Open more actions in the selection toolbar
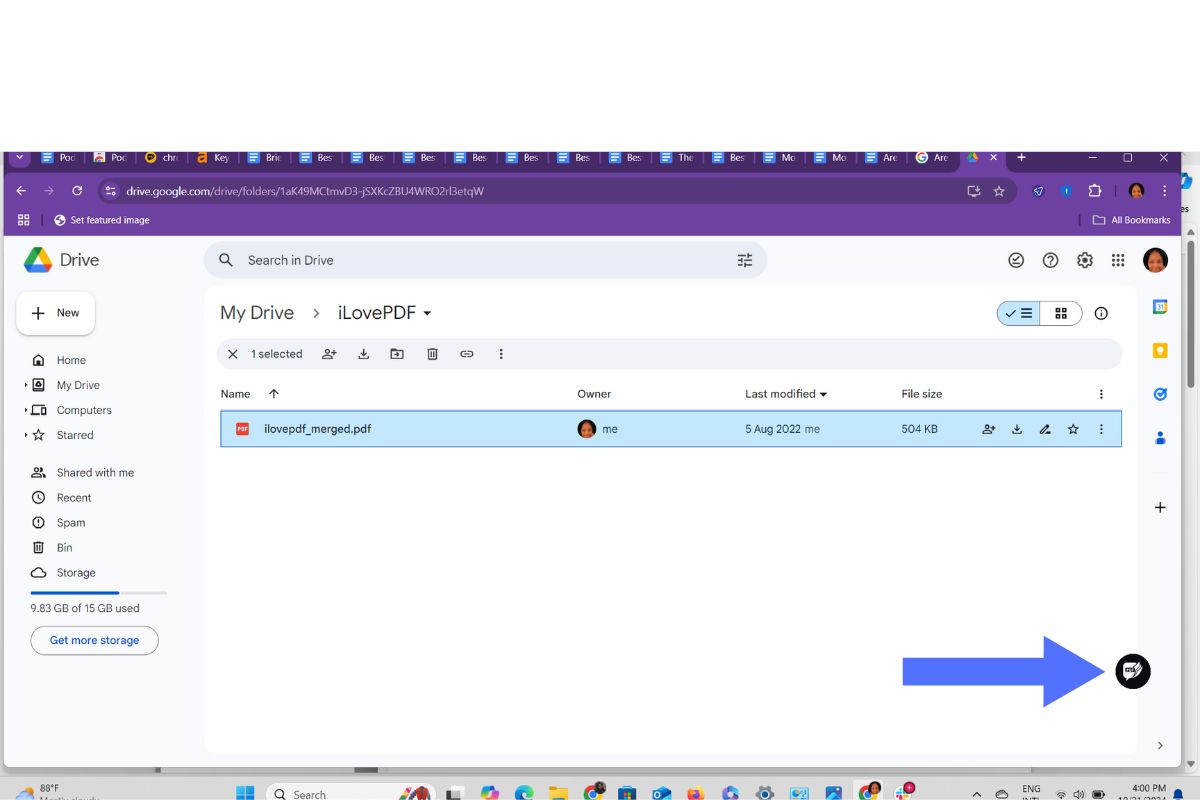The image size is (1200, 800). 501,354
